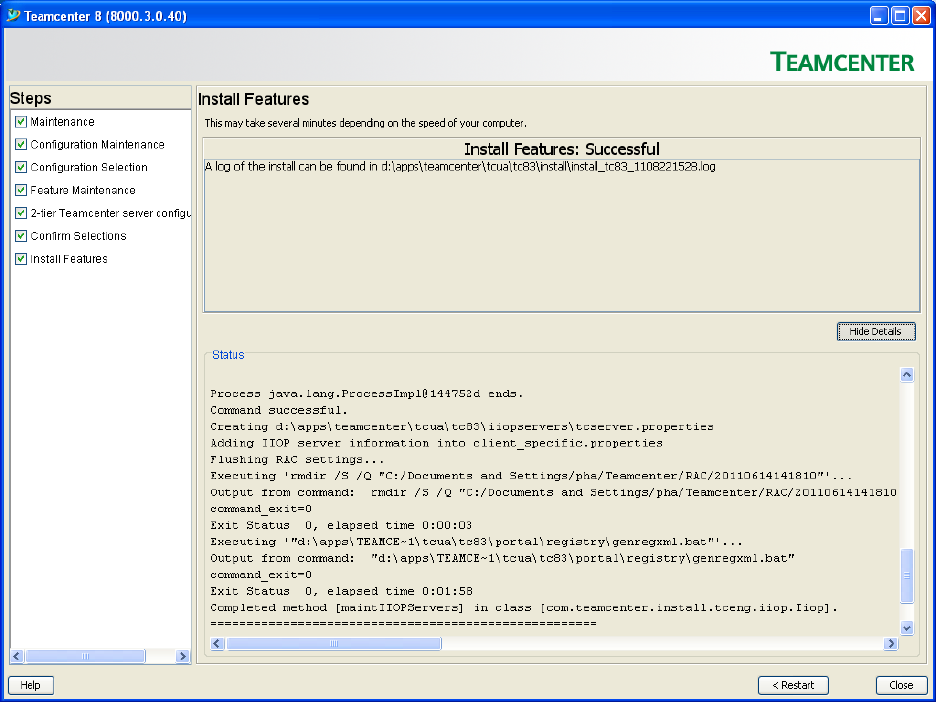The width and height of the screenshot is (936, 702).
Task: Select the Maintenance step label
Action: (62, 122)
